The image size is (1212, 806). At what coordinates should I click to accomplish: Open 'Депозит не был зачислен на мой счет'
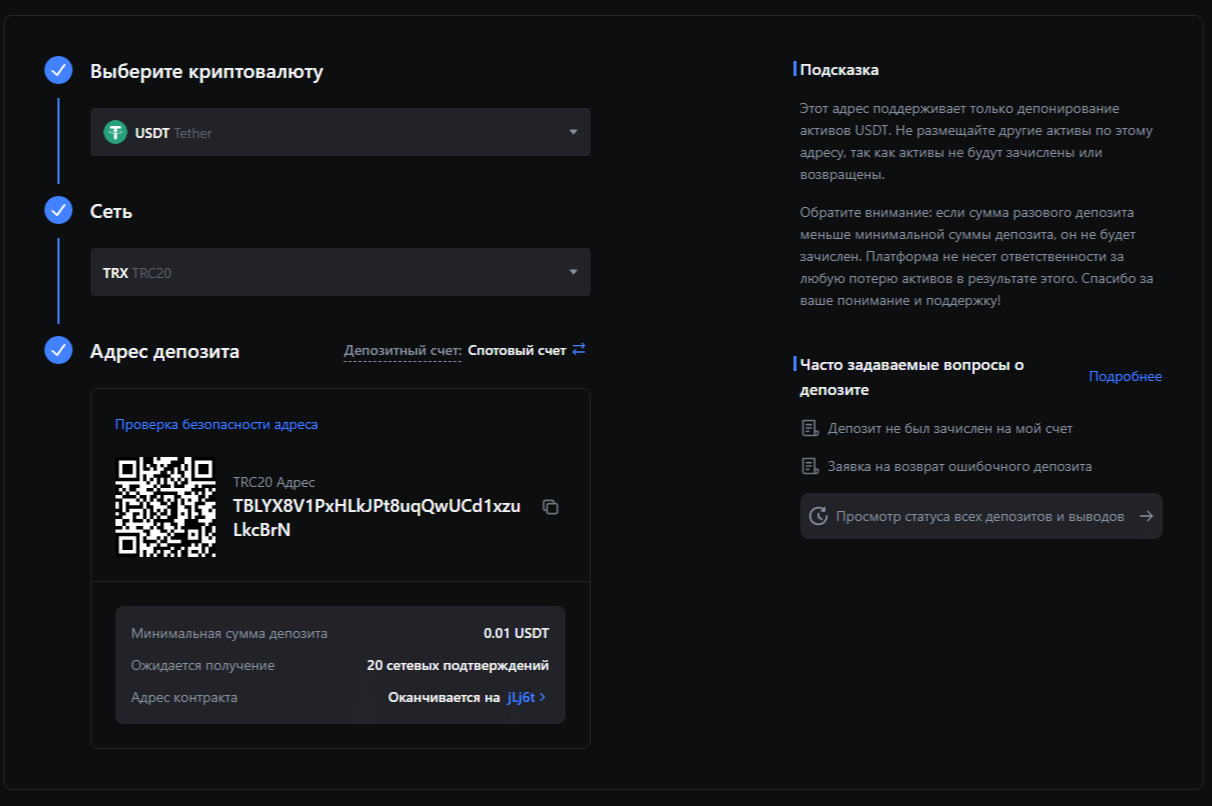[949, 428]
